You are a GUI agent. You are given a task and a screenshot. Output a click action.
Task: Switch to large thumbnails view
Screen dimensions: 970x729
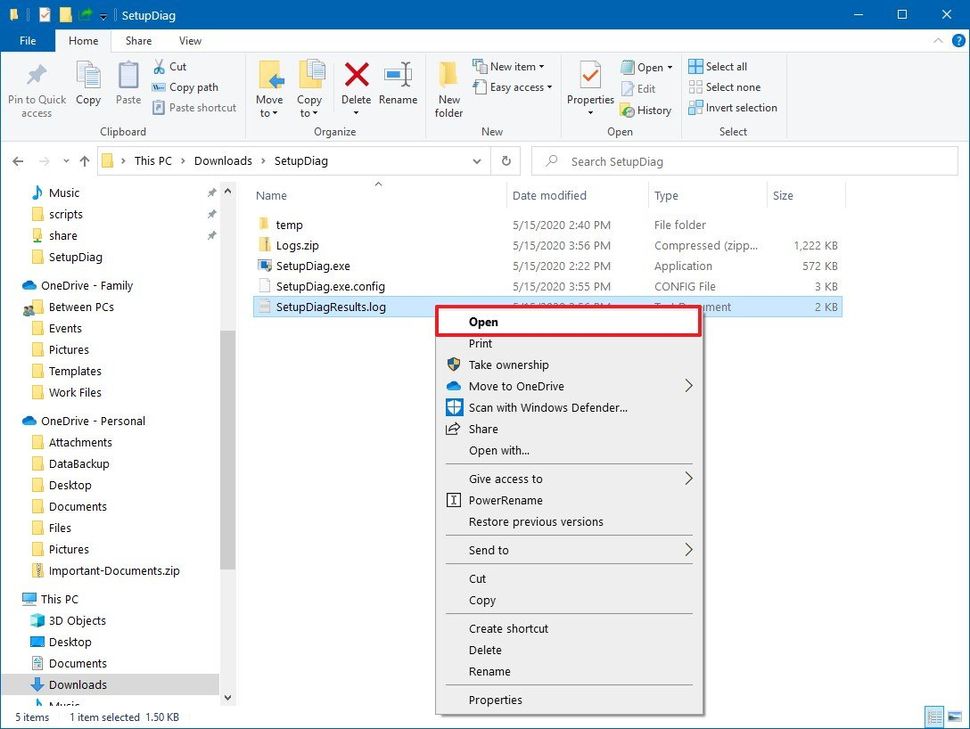pyautogui.click(x=957, y=717)
